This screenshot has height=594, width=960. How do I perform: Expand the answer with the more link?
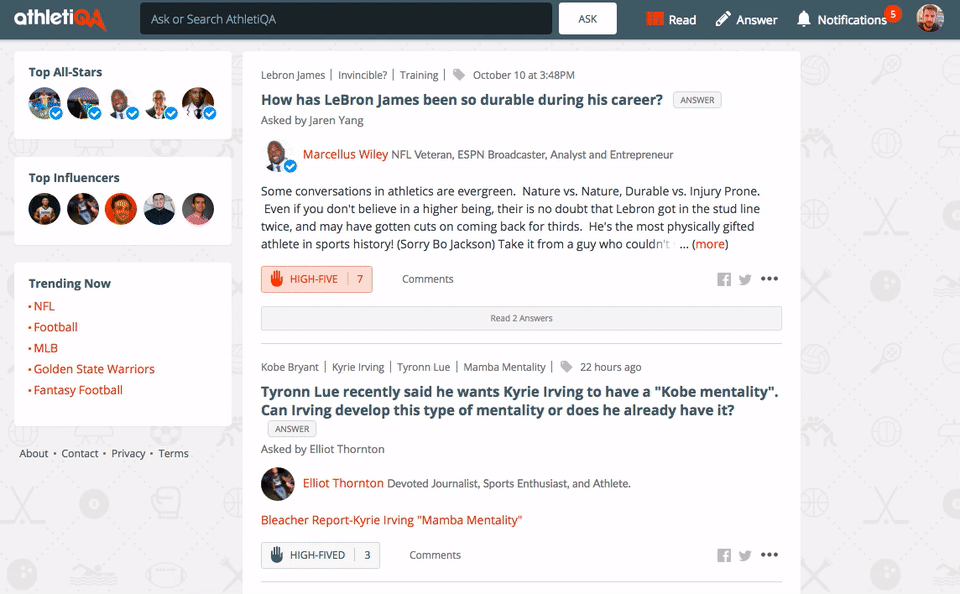tap(710, 244)
